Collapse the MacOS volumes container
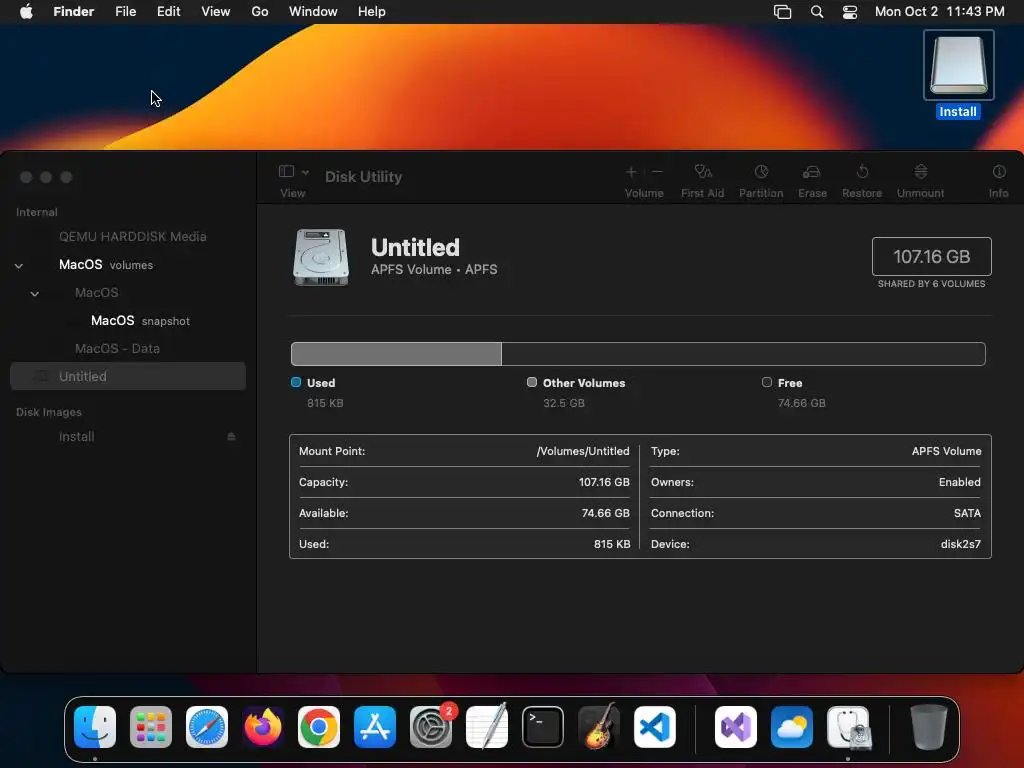The height and width of the screenshot is (768, 1024). point(19,265)
